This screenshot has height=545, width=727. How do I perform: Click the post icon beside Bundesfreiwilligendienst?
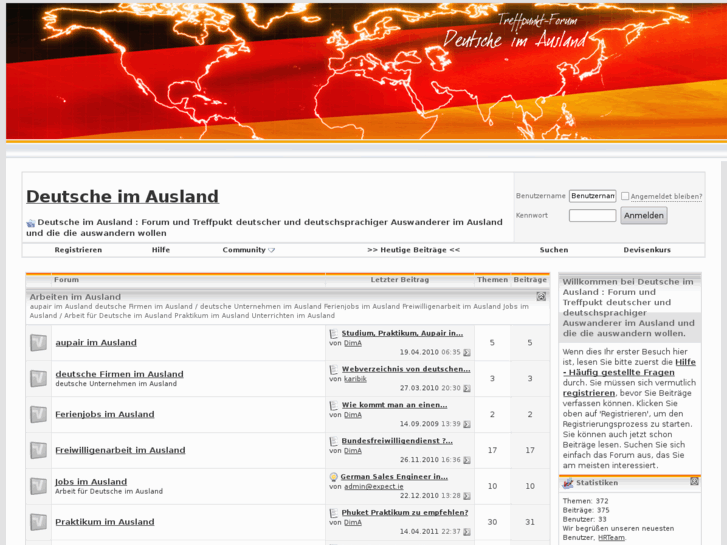pos(334,441)
